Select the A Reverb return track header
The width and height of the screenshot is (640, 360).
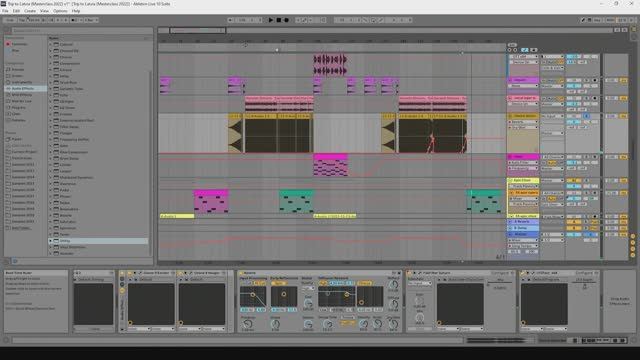[523, 222]
